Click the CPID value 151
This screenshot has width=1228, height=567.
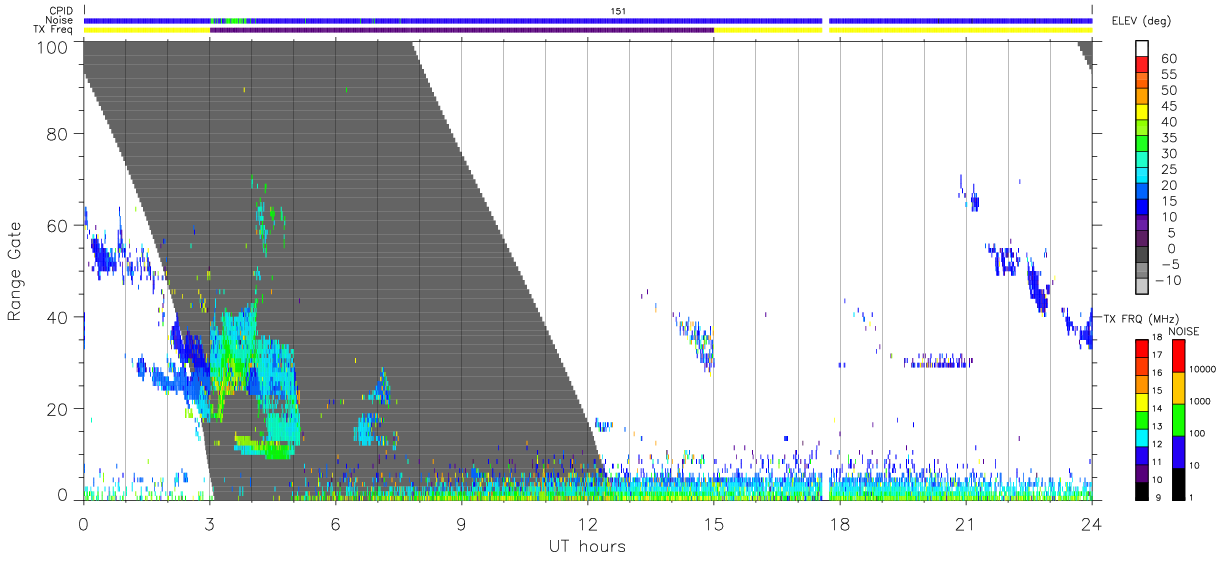(619, 11)
